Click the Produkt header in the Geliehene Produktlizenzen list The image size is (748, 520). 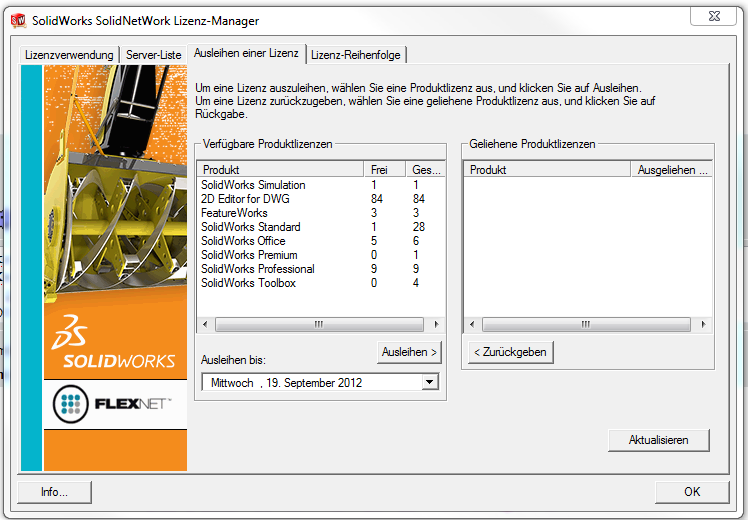coord(547,169)
